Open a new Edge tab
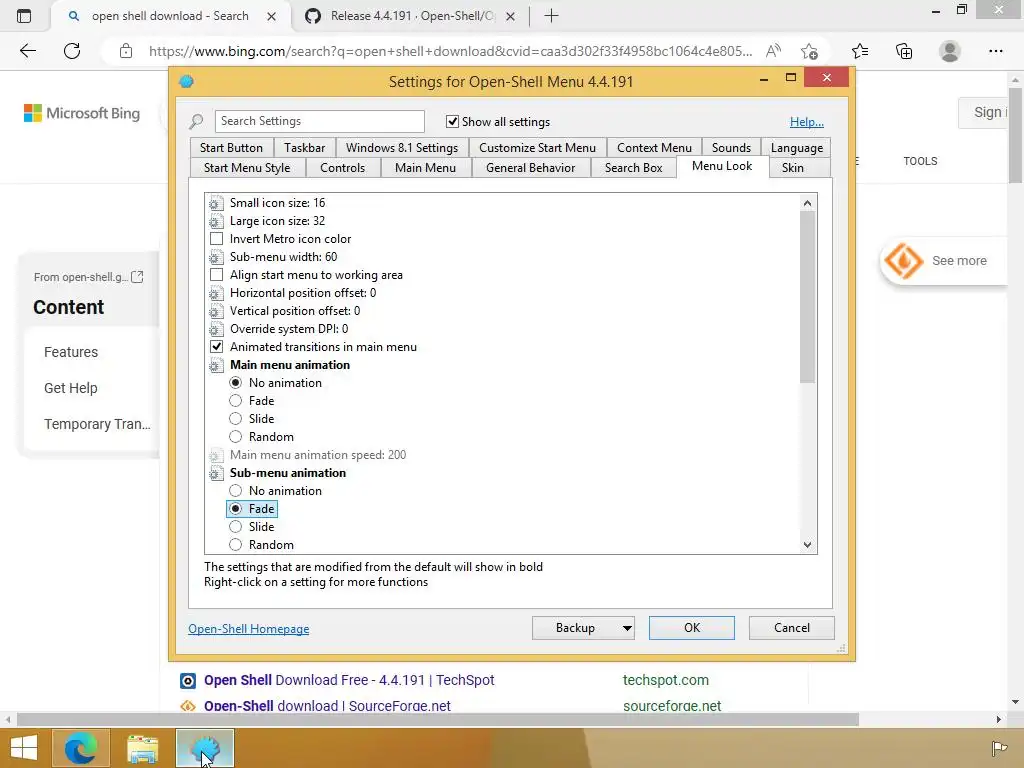The image size is (1024, 768). coord(551,16)
